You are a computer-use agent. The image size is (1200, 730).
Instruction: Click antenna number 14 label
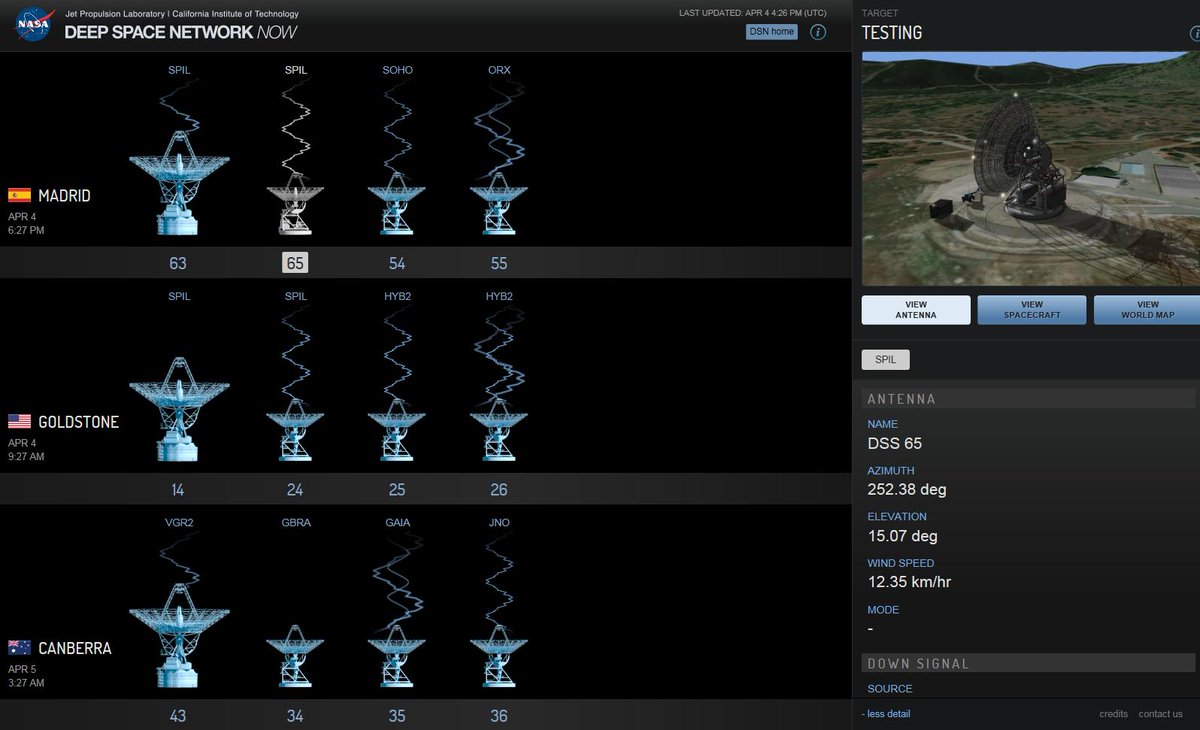coord(178,489)
